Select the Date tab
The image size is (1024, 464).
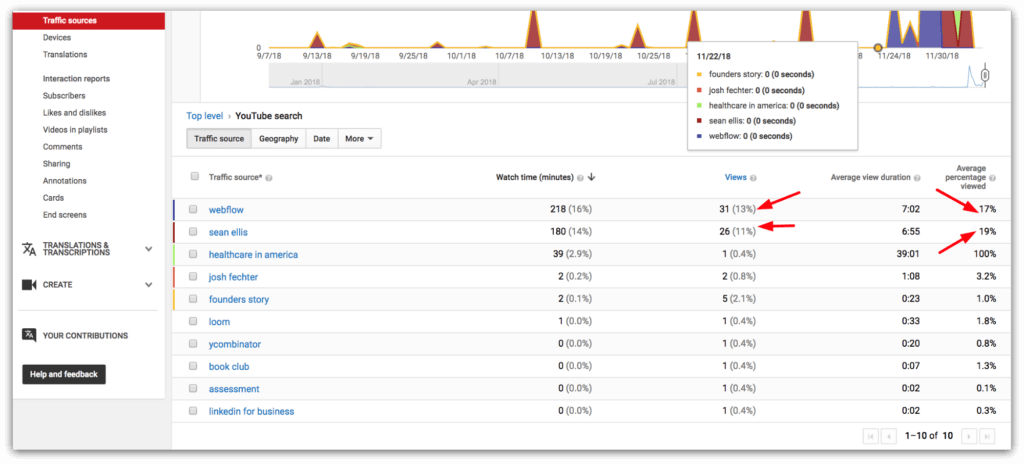point(322,139)
